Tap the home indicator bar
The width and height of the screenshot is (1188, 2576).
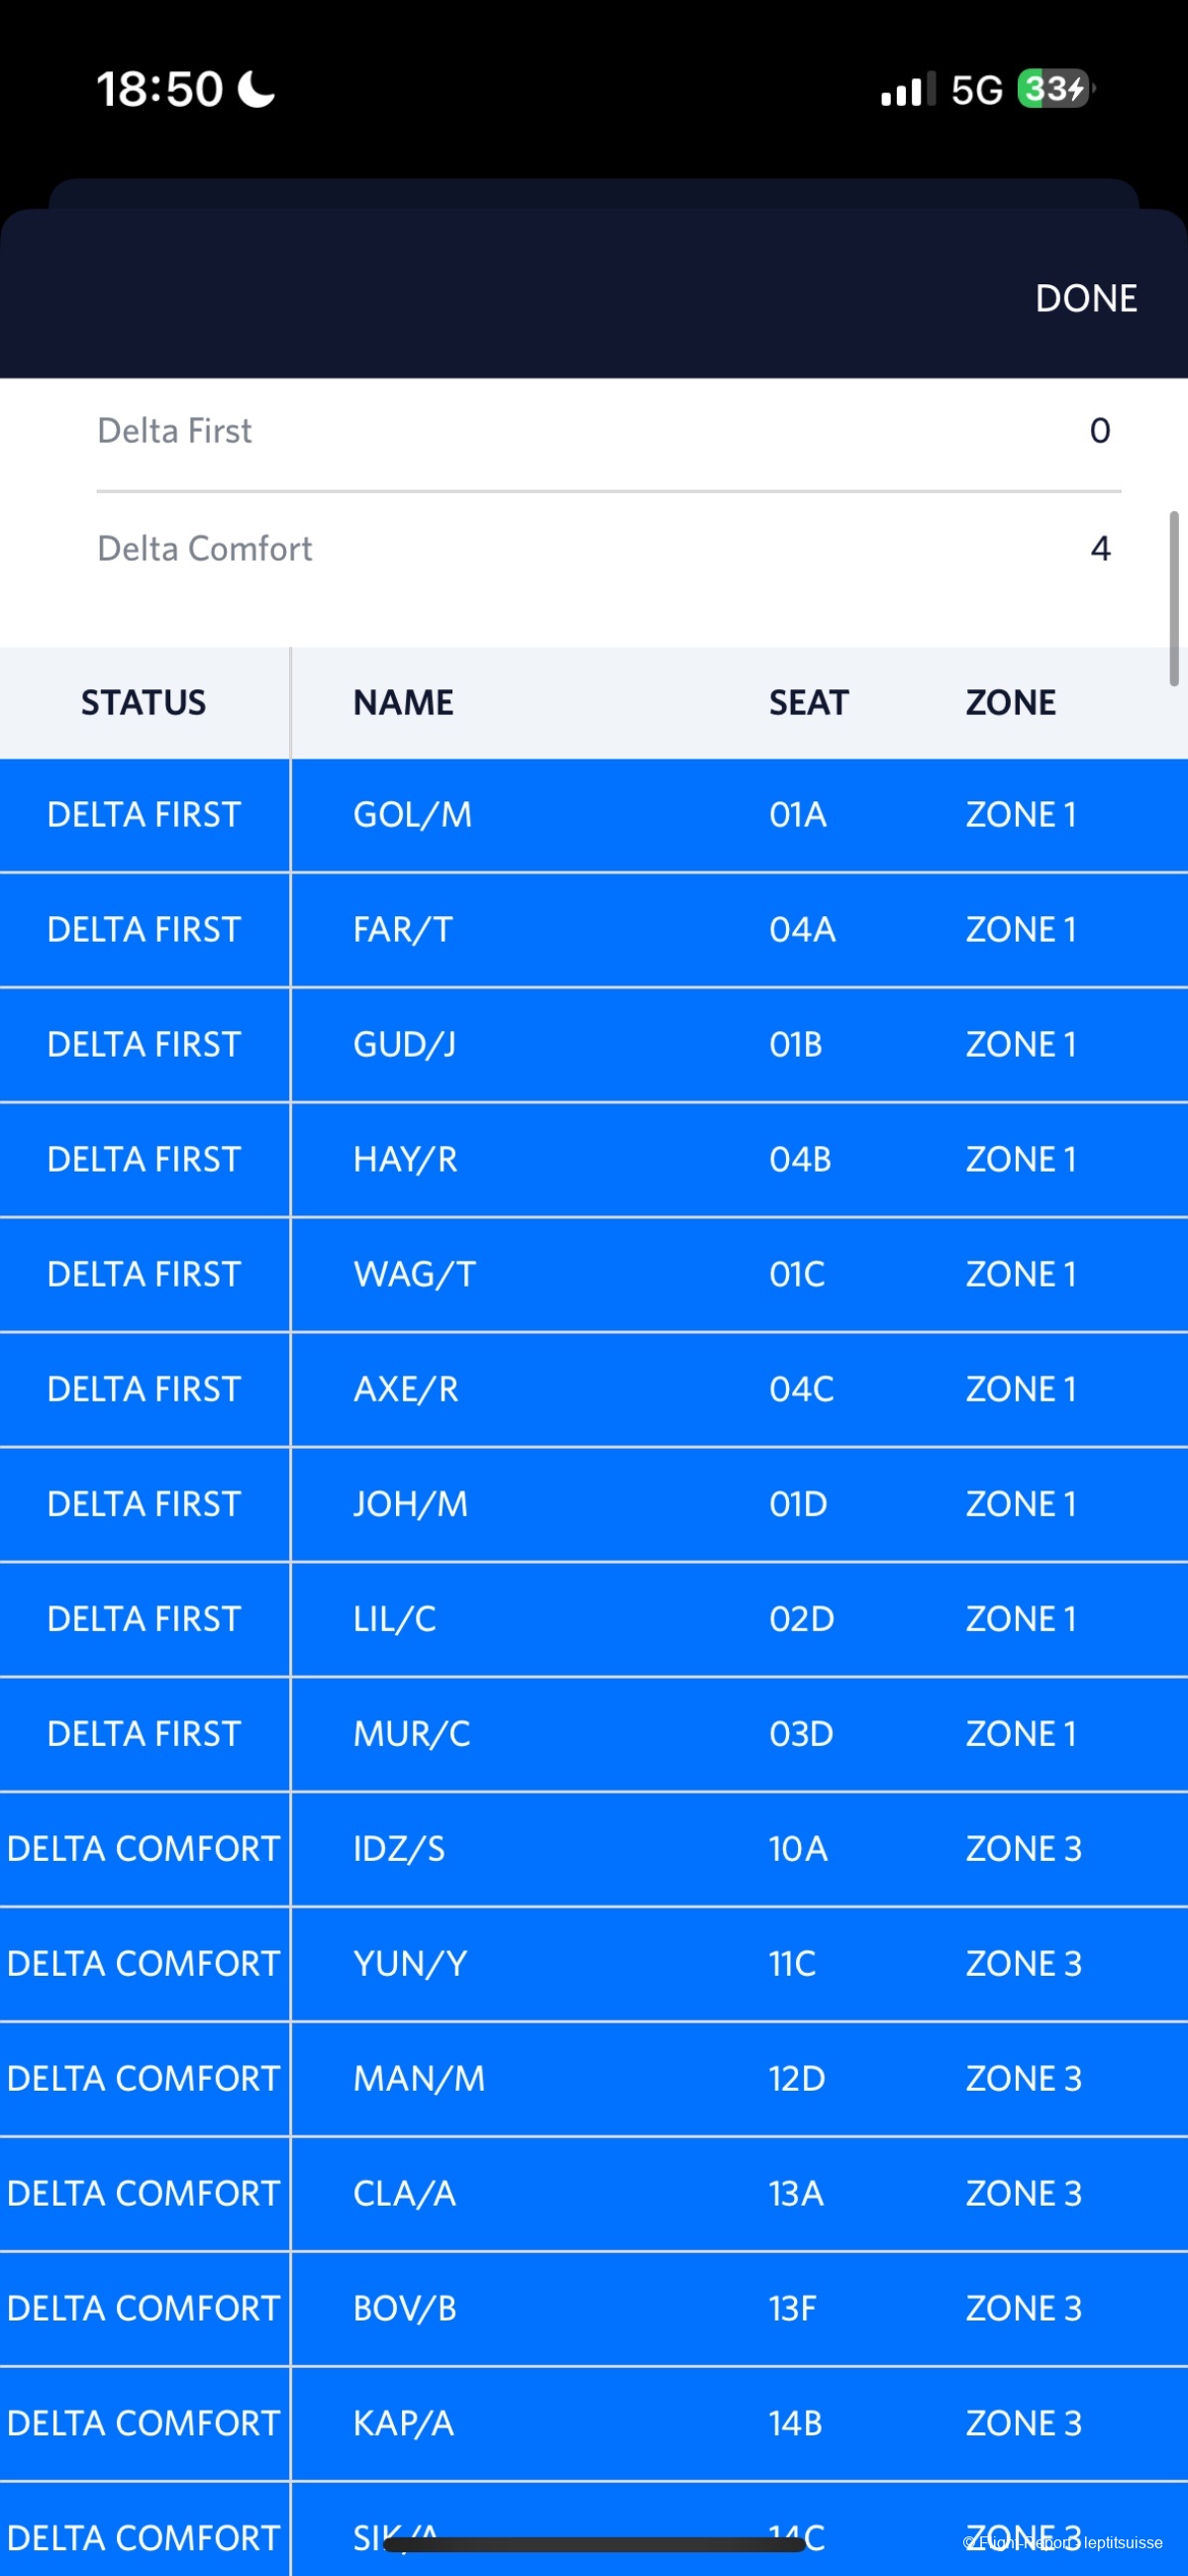594,2544
